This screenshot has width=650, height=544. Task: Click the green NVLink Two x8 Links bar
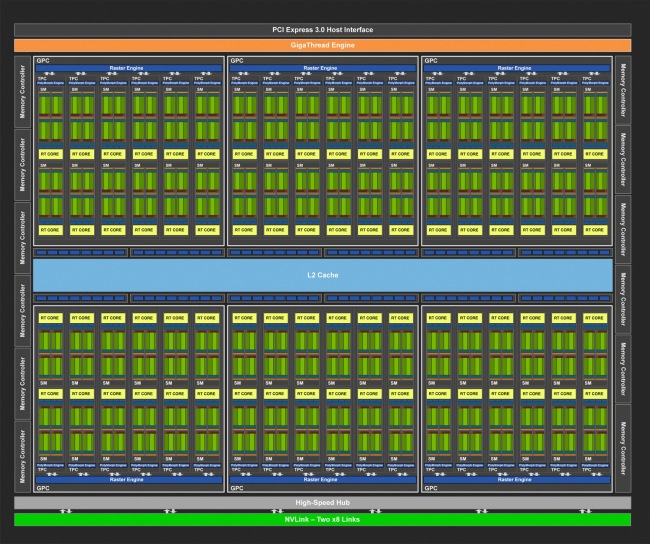click(x=323, y=520)
